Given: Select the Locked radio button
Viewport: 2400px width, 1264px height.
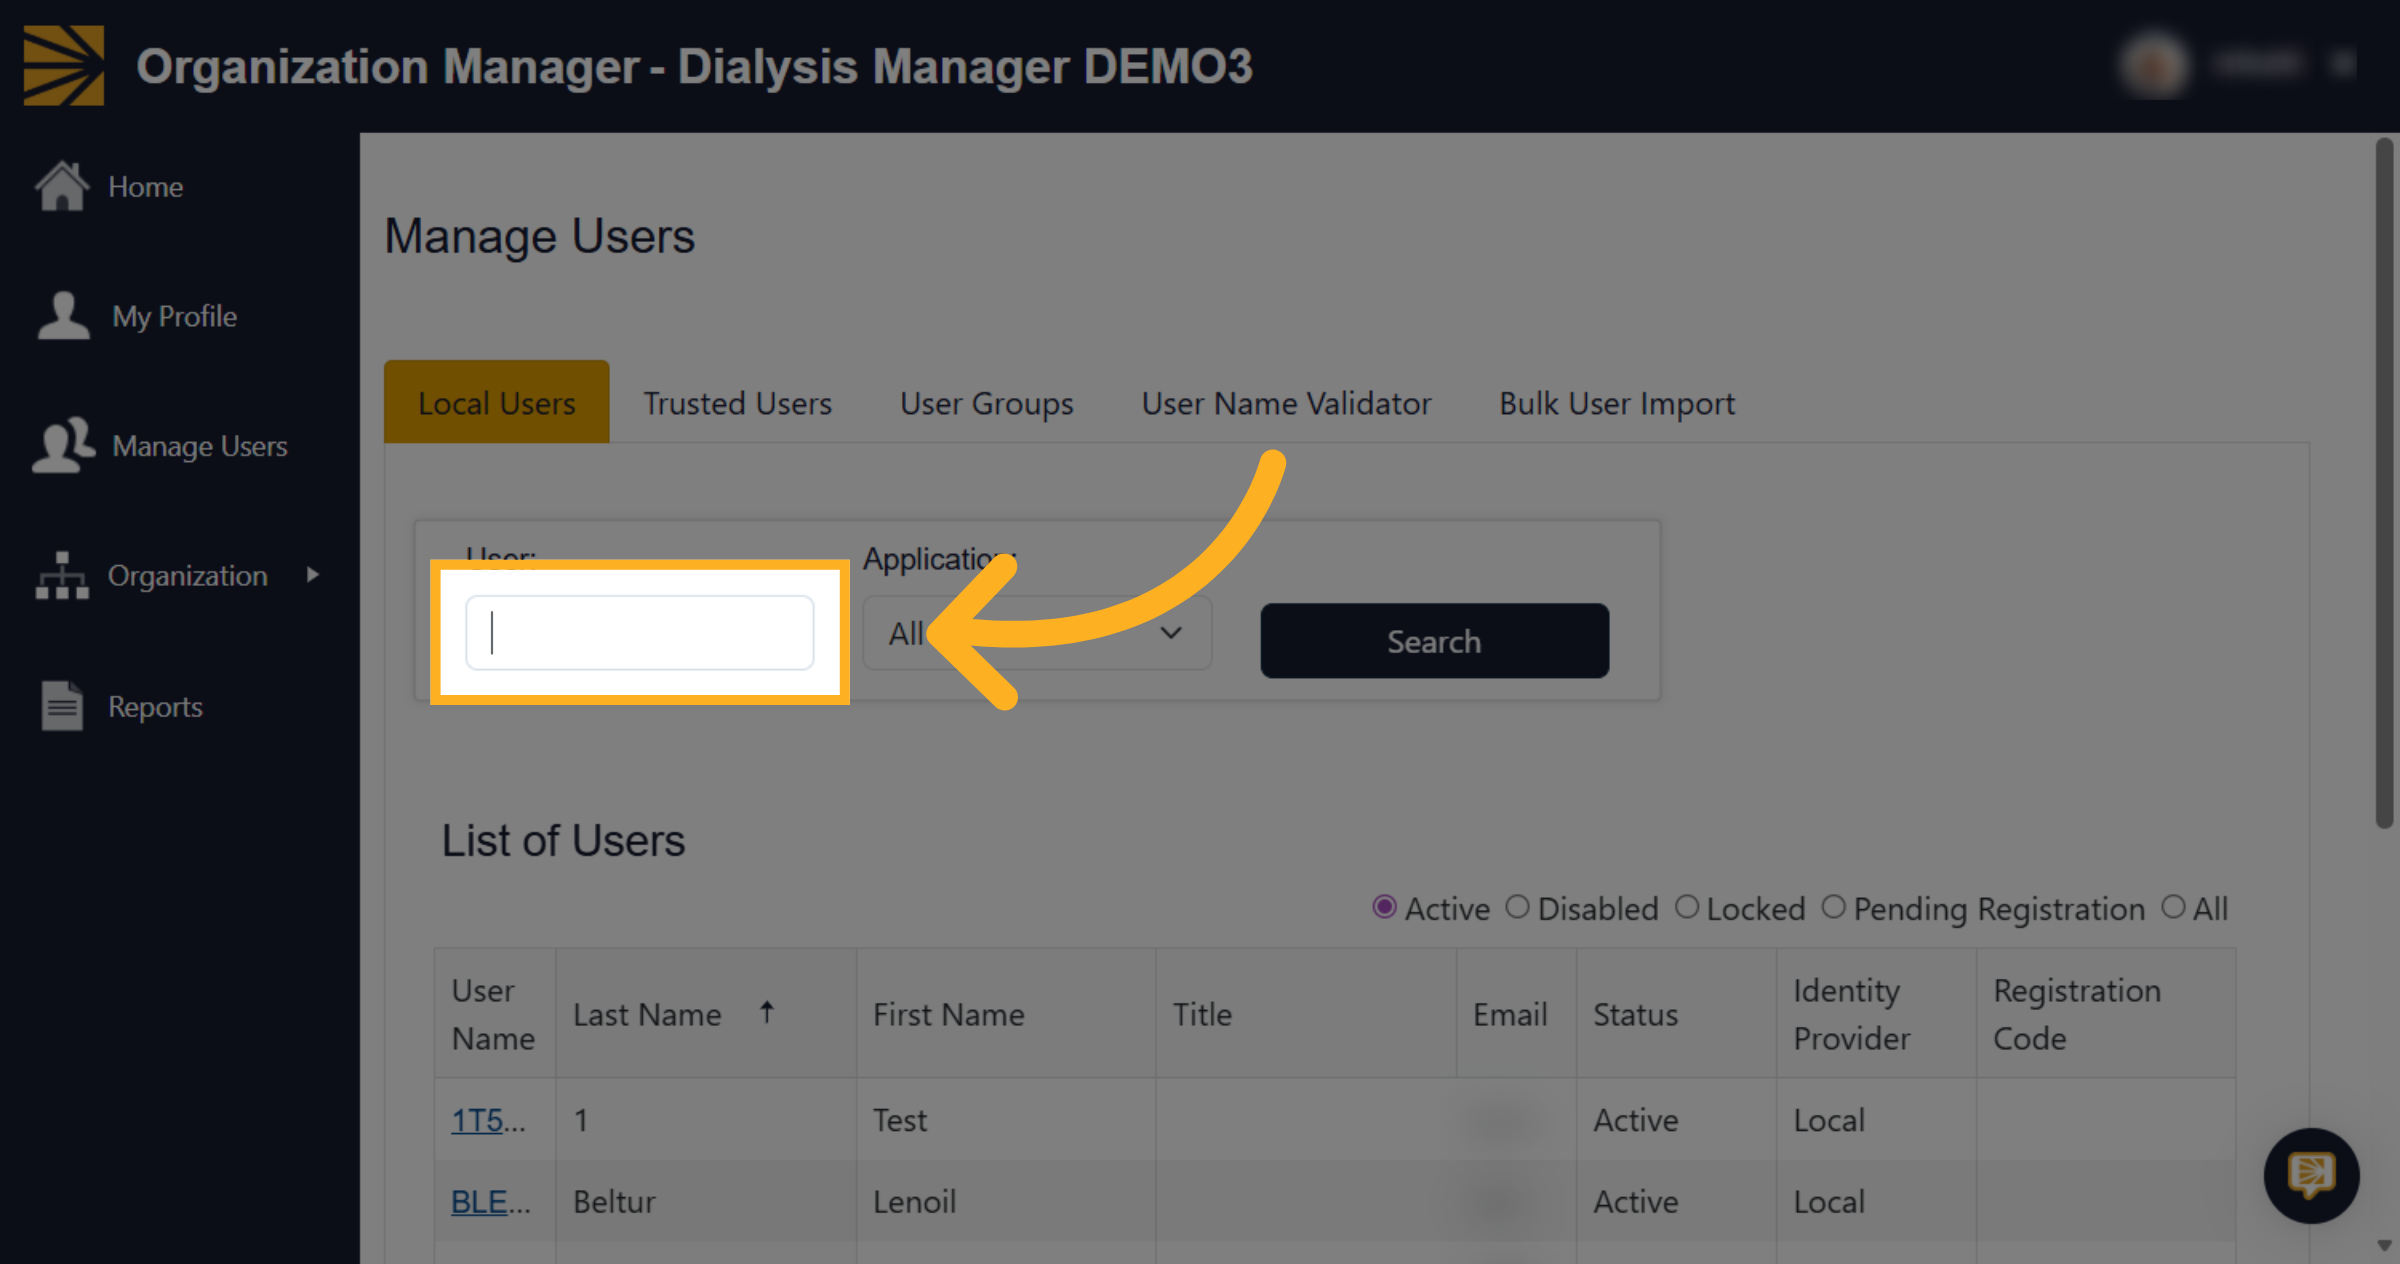Looking at the screenshot, I should (1687, 907).
